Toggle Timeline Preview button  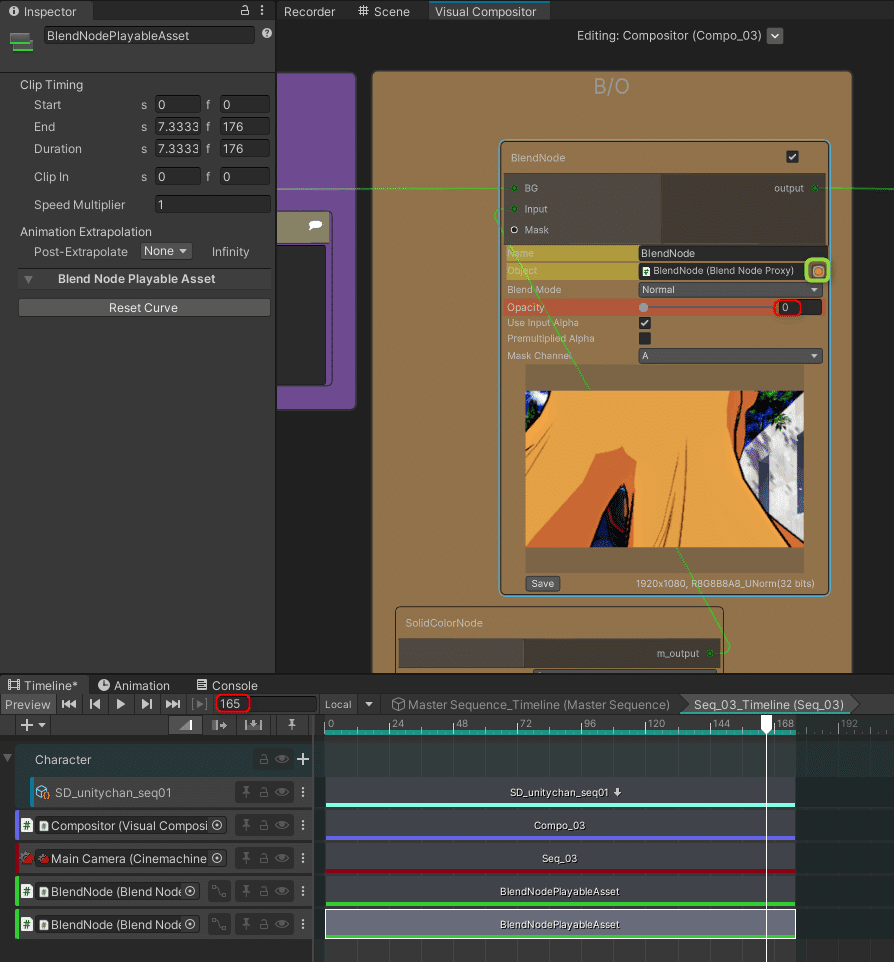point(28,704)
